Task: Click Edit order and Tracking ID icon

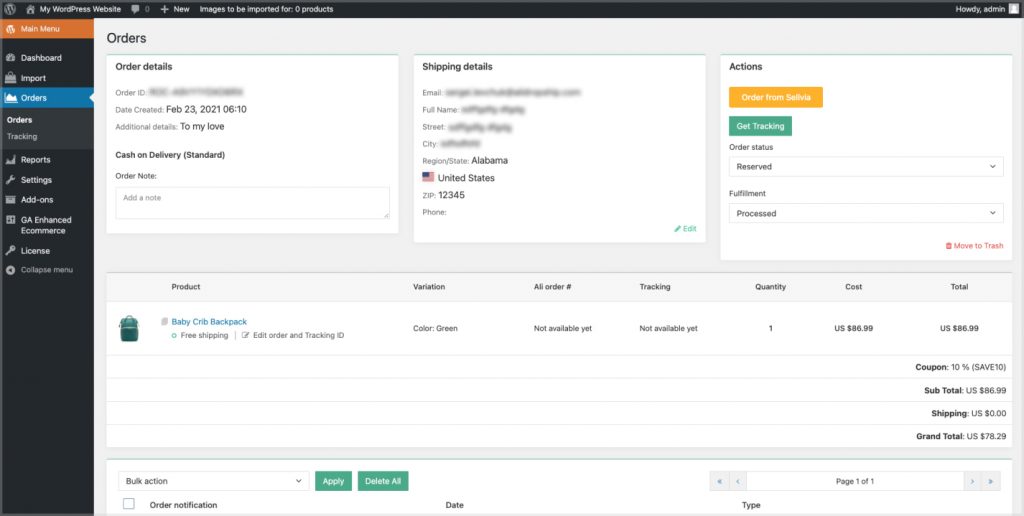Action: click(246, 335)
